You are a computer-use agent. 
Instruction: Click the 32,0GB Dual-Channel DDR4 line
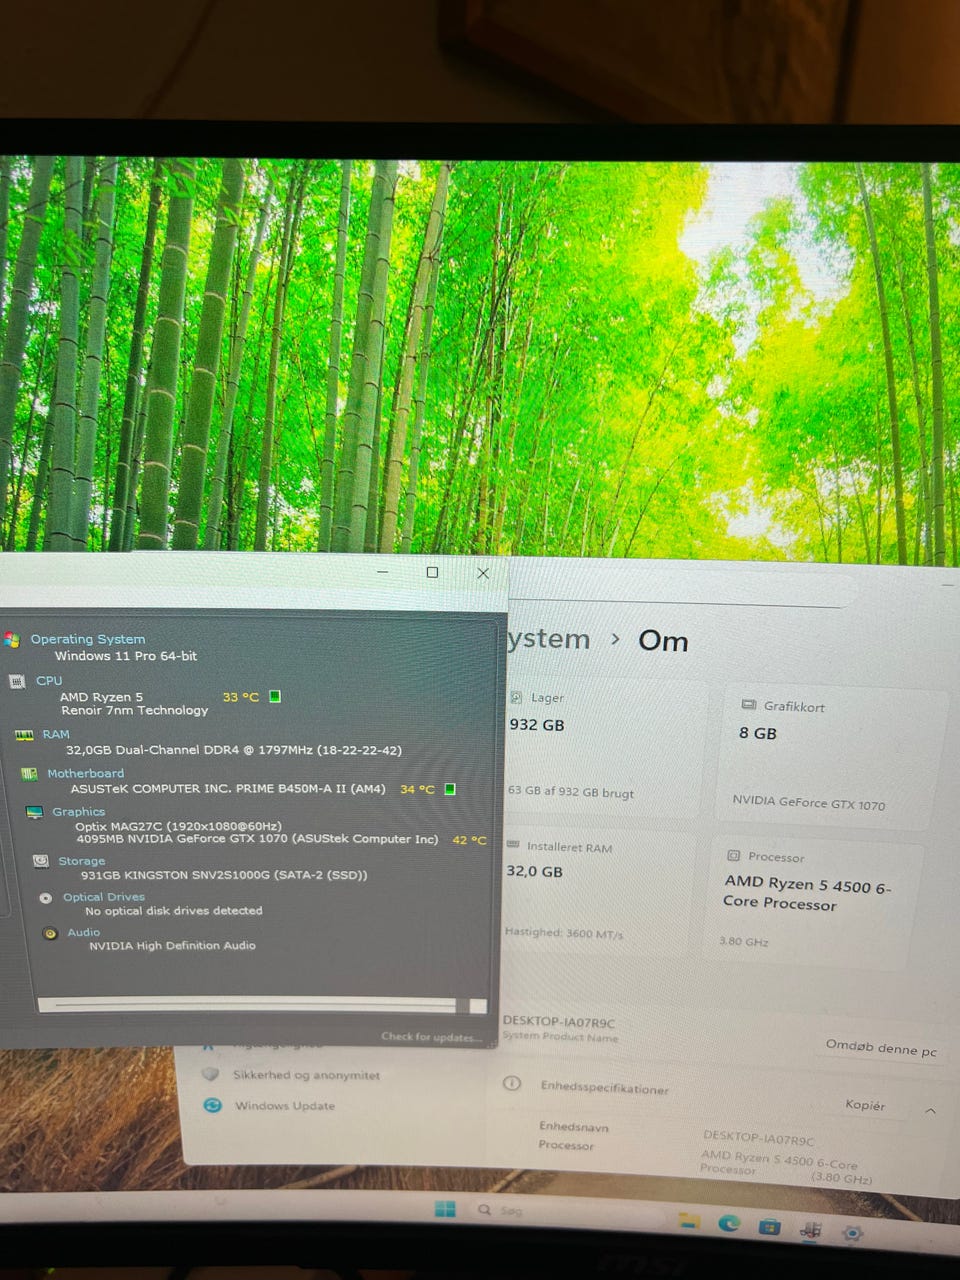[234, 750]
